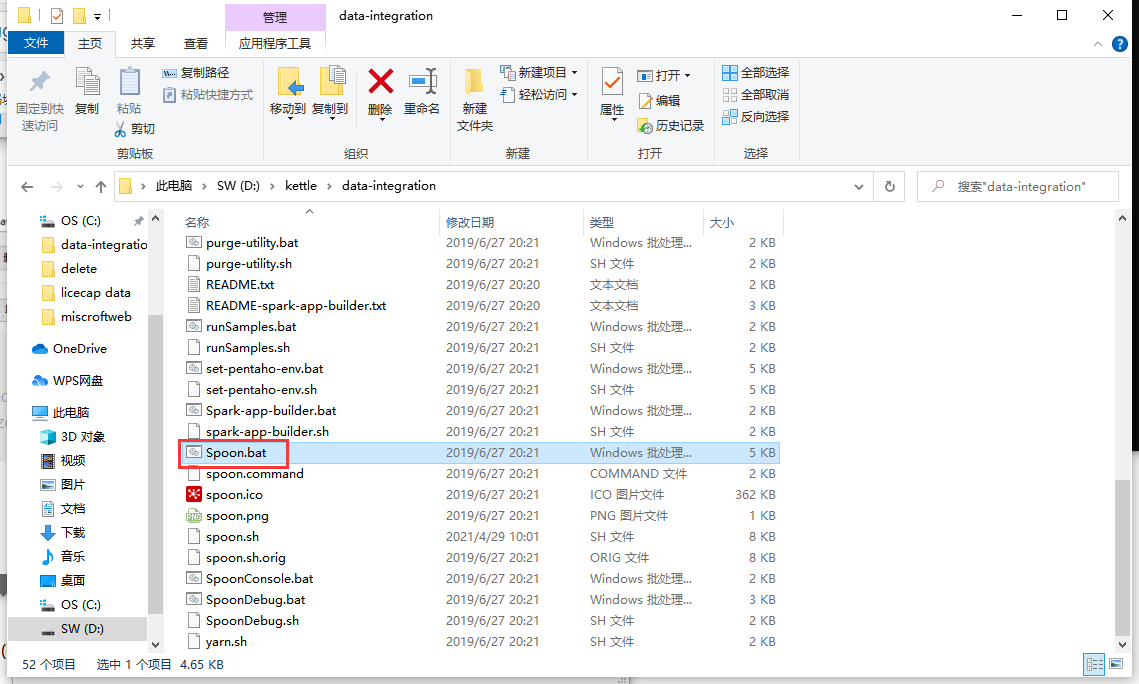The width and height of the screenshot is (1139, 684).
Task: Open the New item (新建项目) dropdown
Action: click(539, 73)
